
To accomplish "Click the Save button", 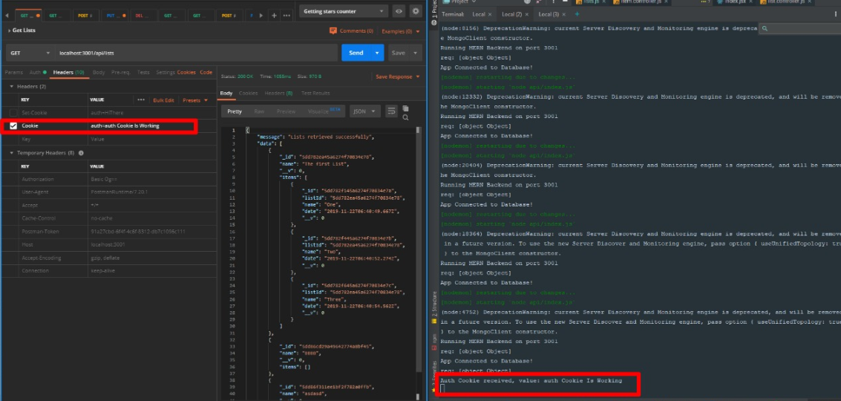I will click(x=398, y=53).
